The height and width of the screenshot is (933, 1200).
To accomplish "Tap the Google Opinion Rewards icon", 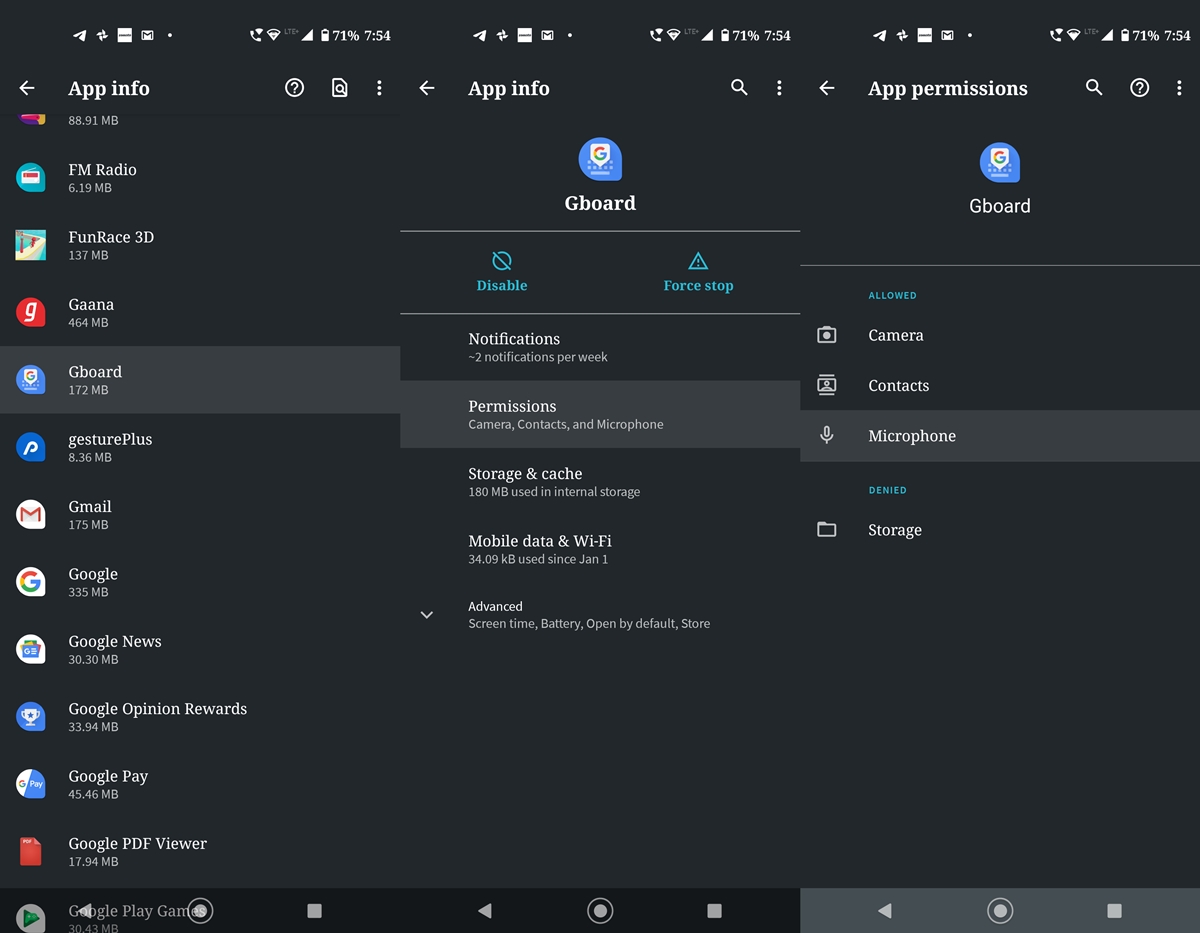I will (31, 716).
